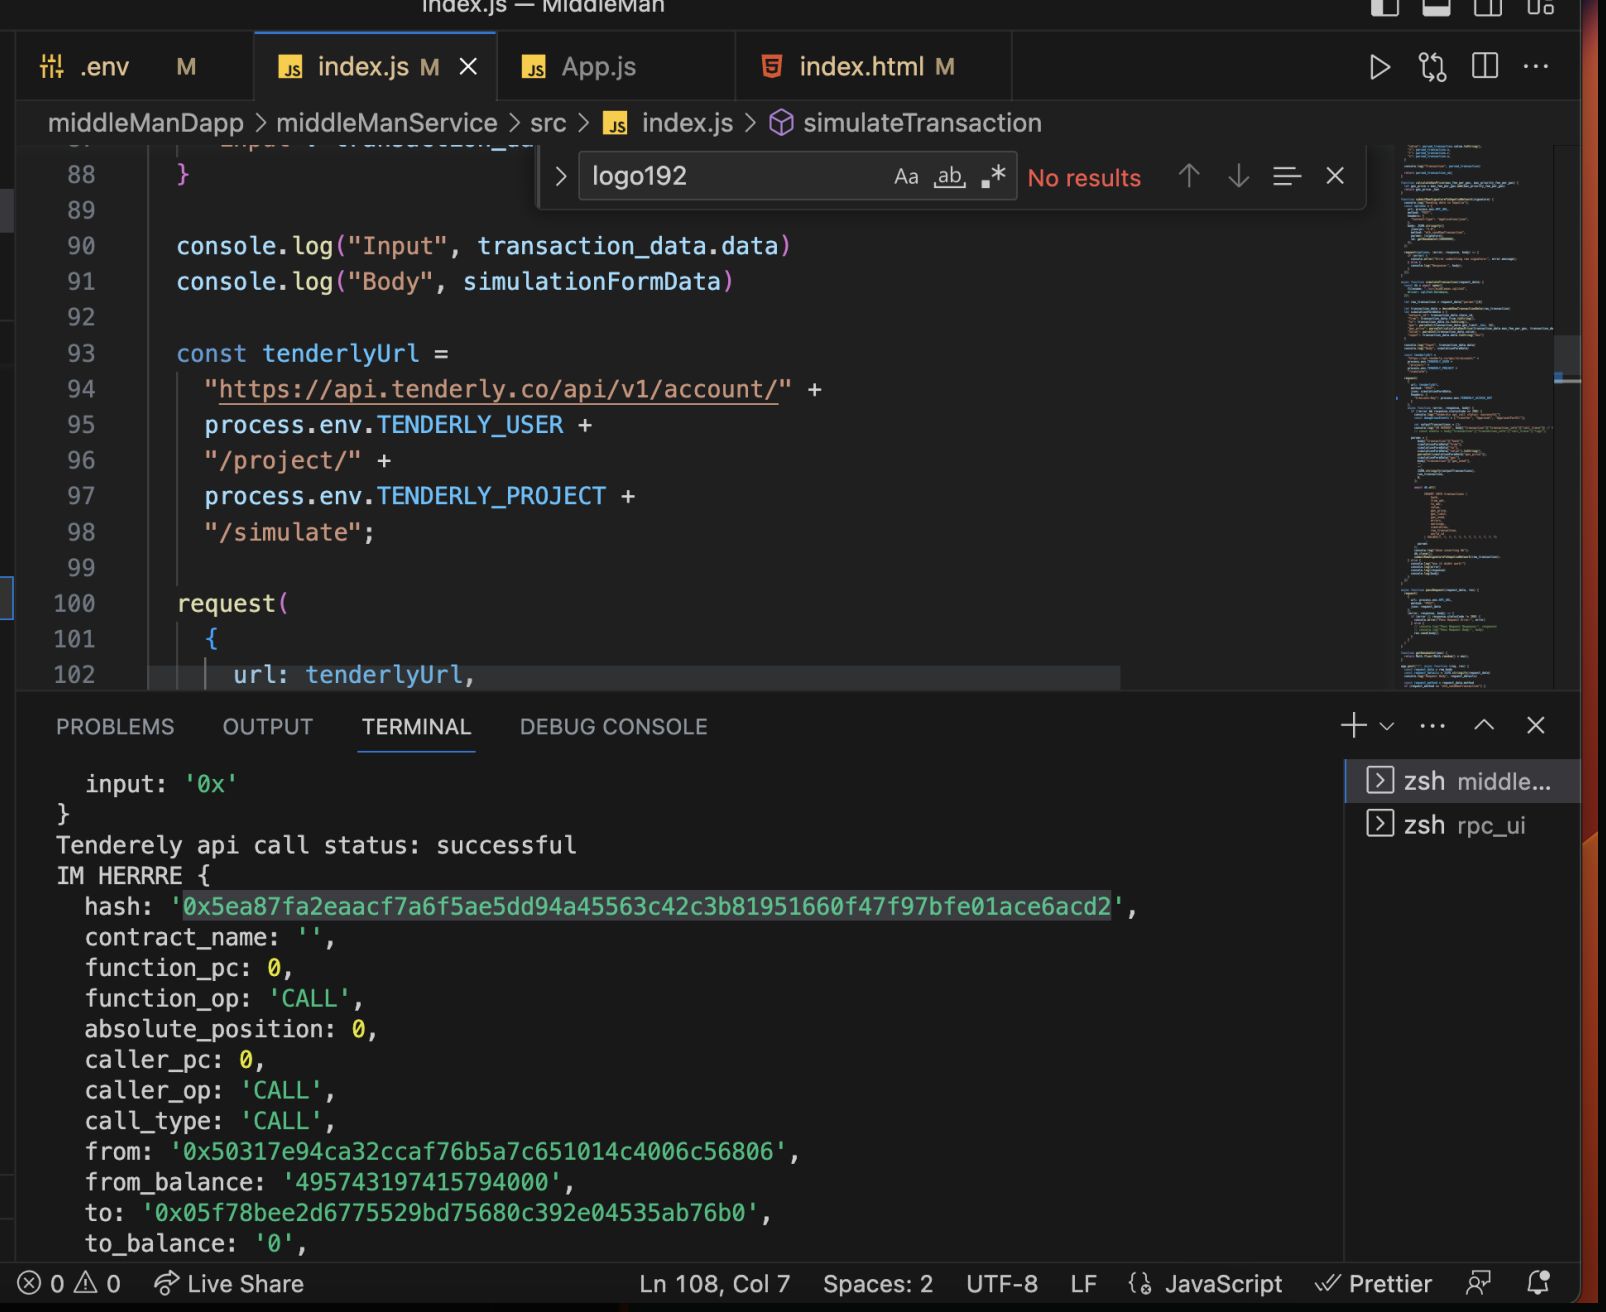Go to next find match arrow
The height and width of the screenshot is (1312, 1606).
(x=1238, y=176)
